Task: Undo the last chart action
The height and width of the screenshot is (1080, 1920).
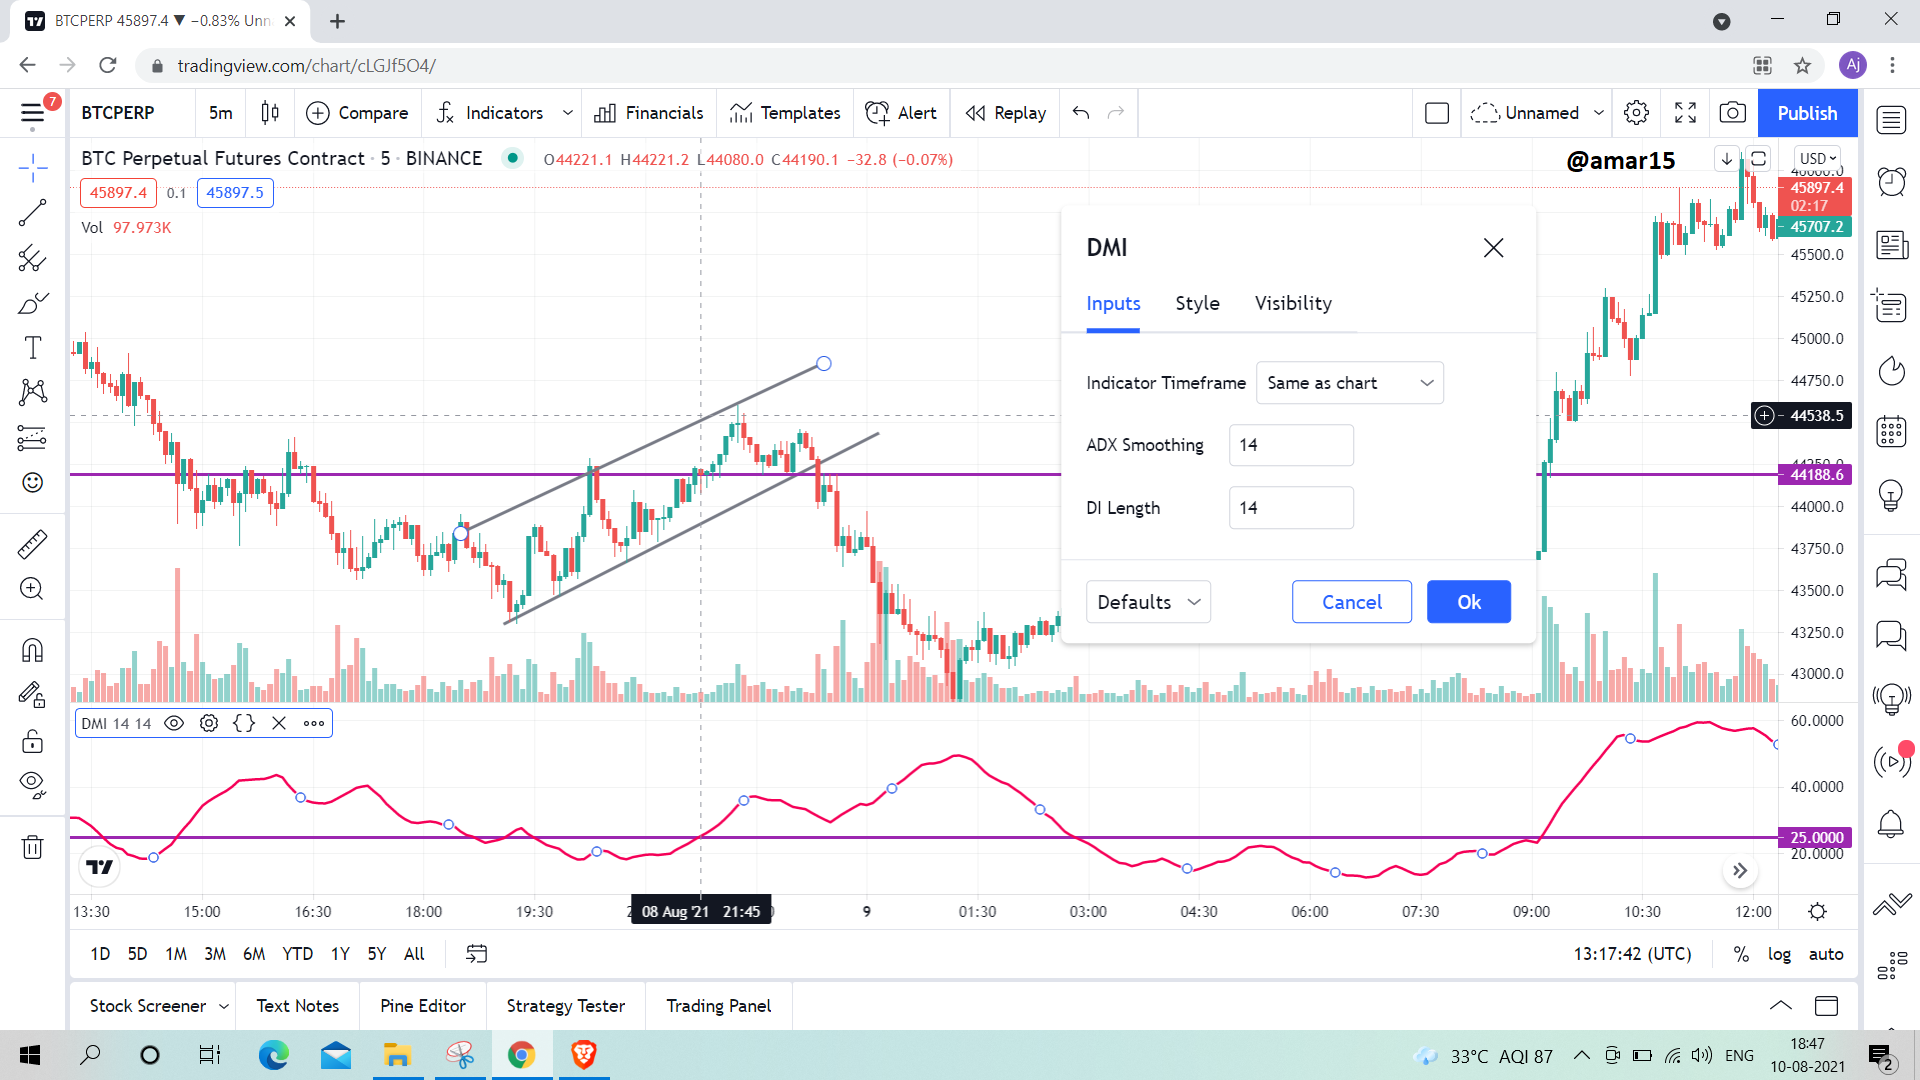Action: point(1081,113)
